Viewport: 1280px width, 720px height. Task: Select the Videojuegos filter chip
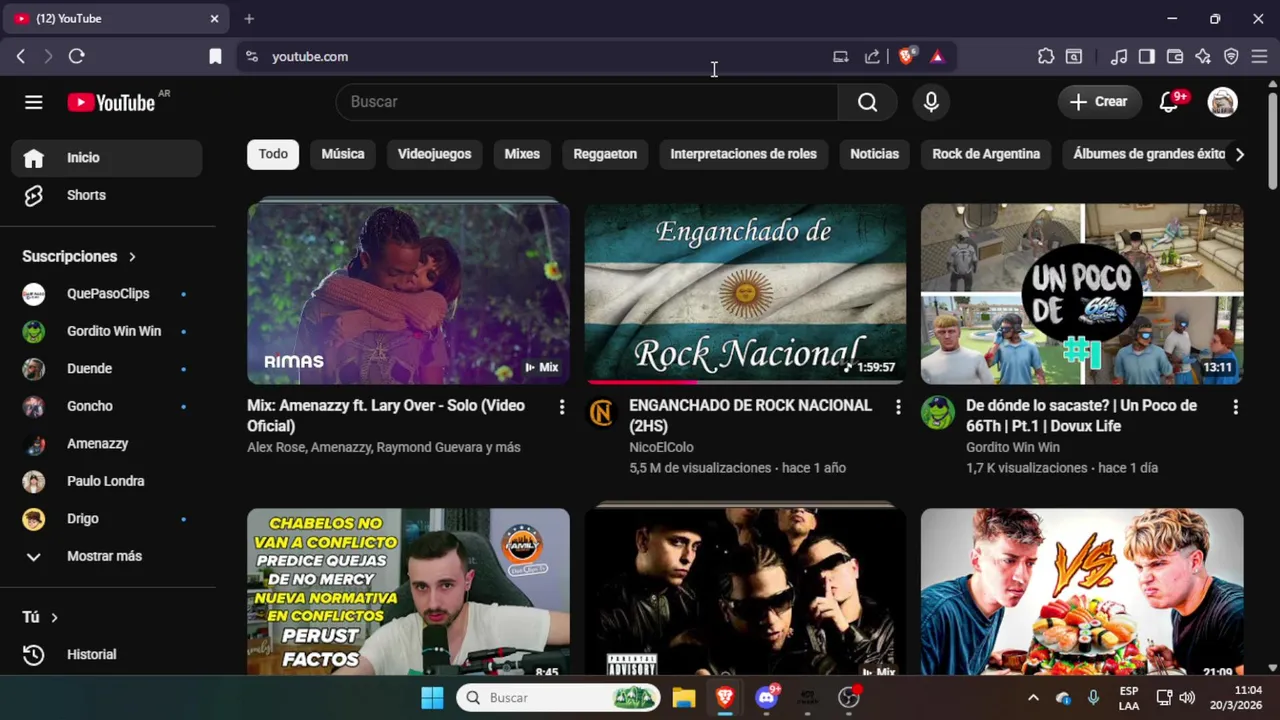[434, 154]
